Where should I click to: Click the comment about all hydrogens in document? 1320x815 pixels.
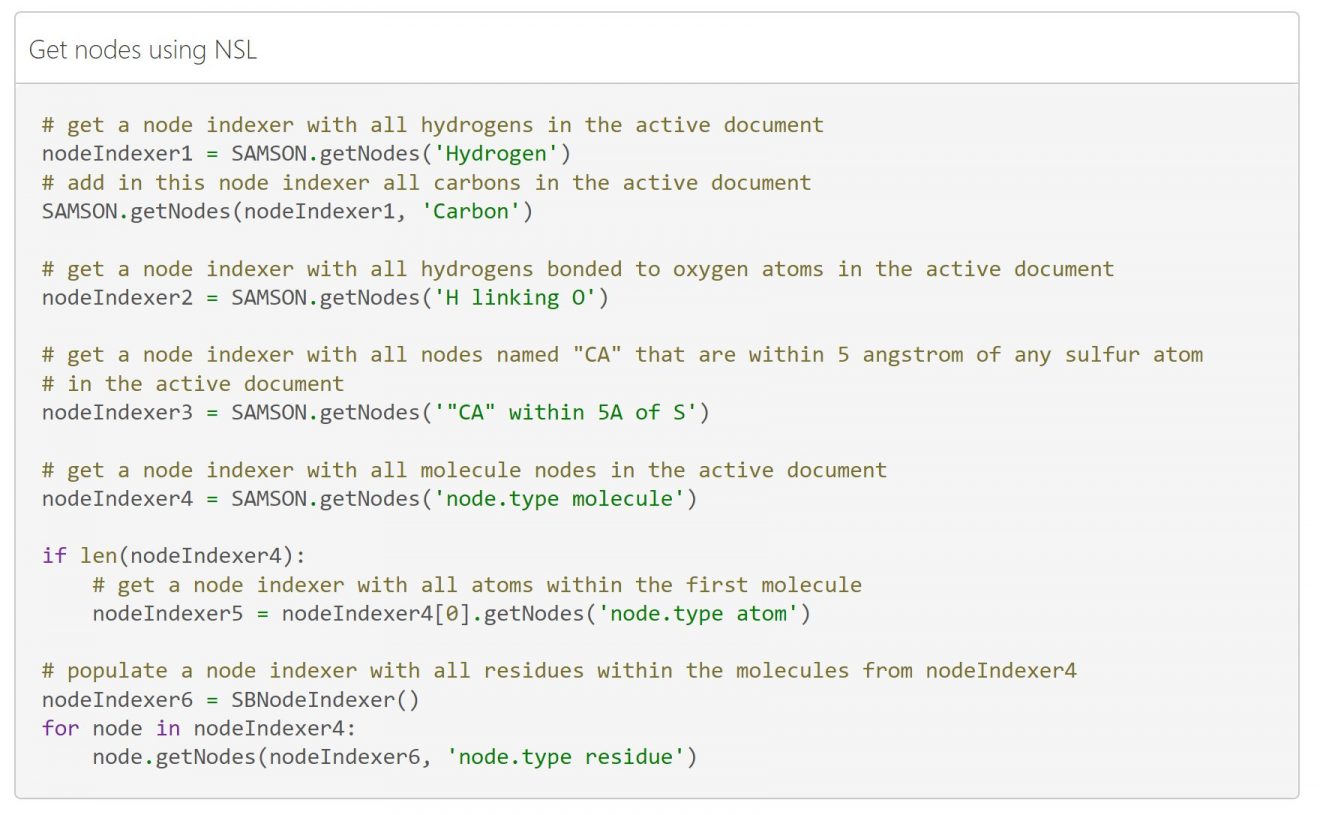tap(433, 125)
